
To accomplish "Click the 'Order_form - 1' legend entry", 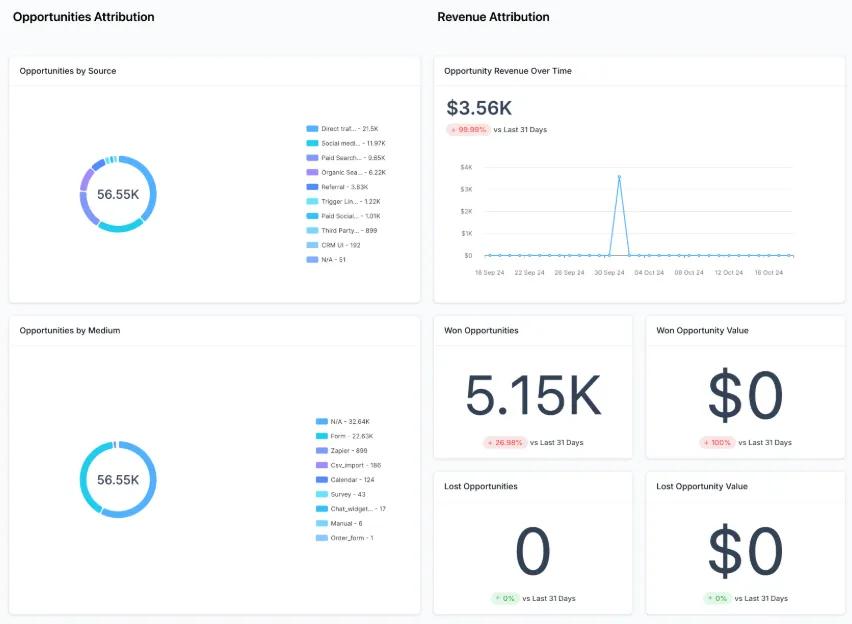I will [x=344, y=538].
